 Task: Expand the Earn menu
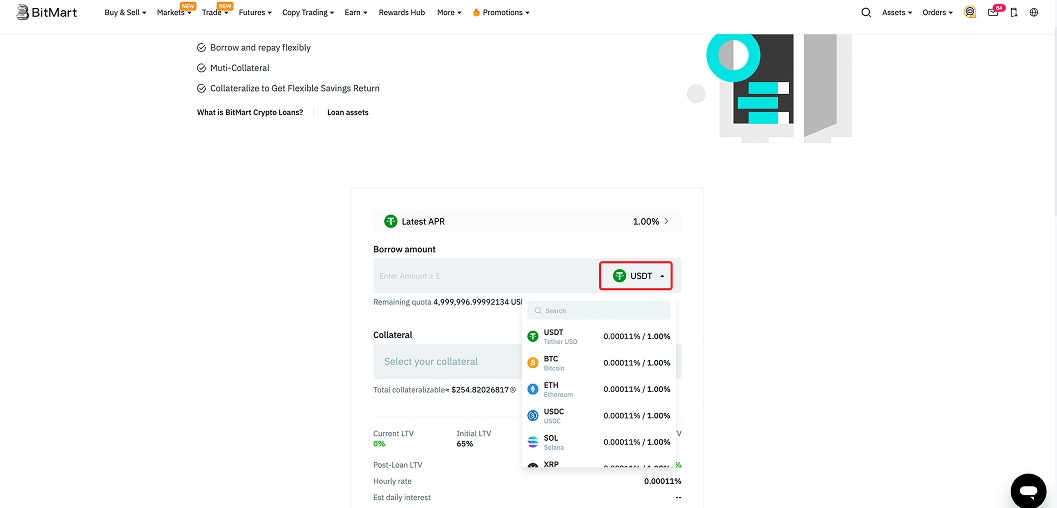tap(356, 12)
